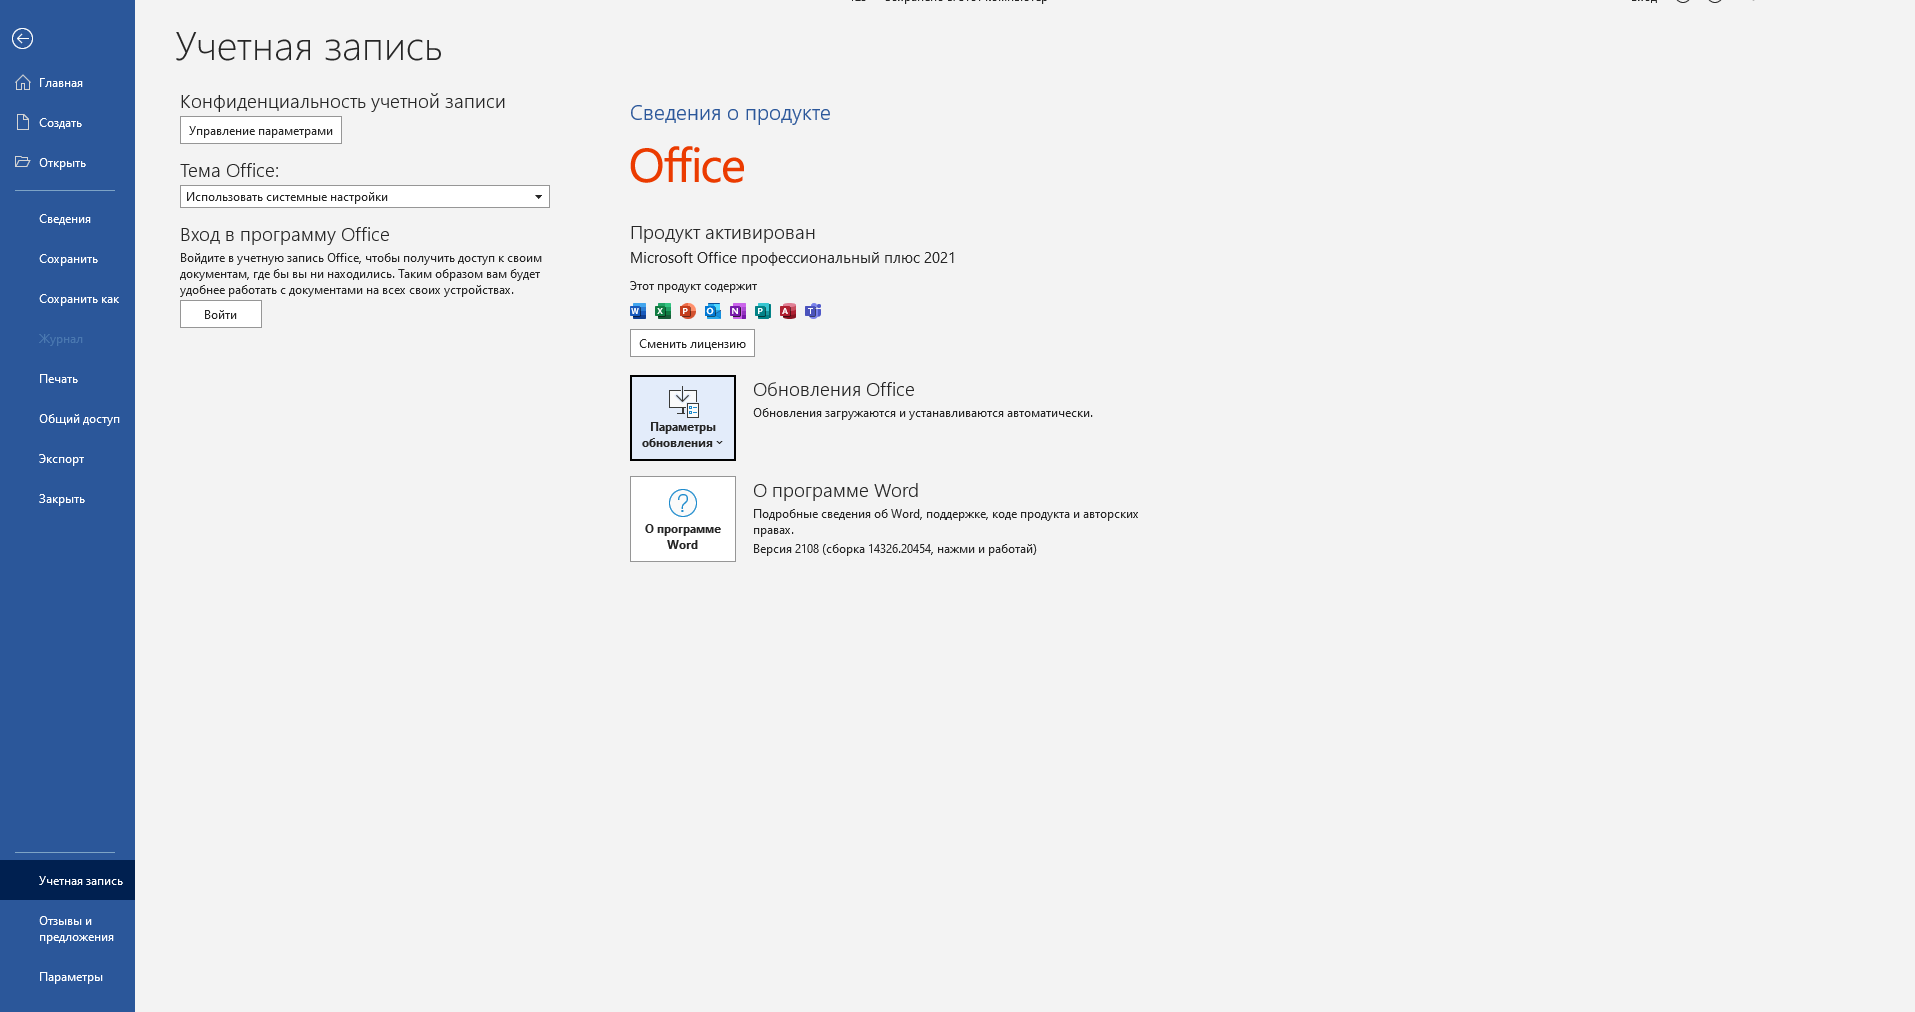Click Microsoft Office профессиональный плюс 2021 text
This screenshot has width=1915, height=1012.
point(793,258)
